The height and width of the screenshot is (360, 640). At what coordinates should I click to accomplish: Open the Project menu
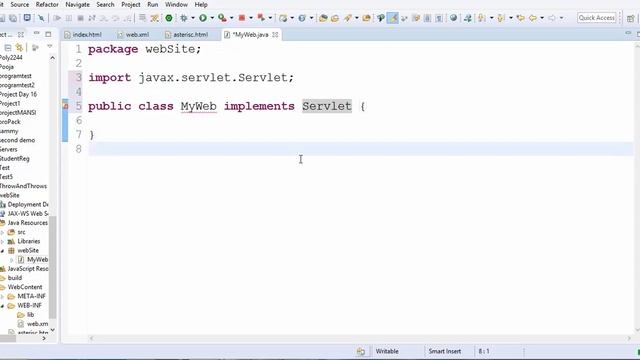coord(131,4)
